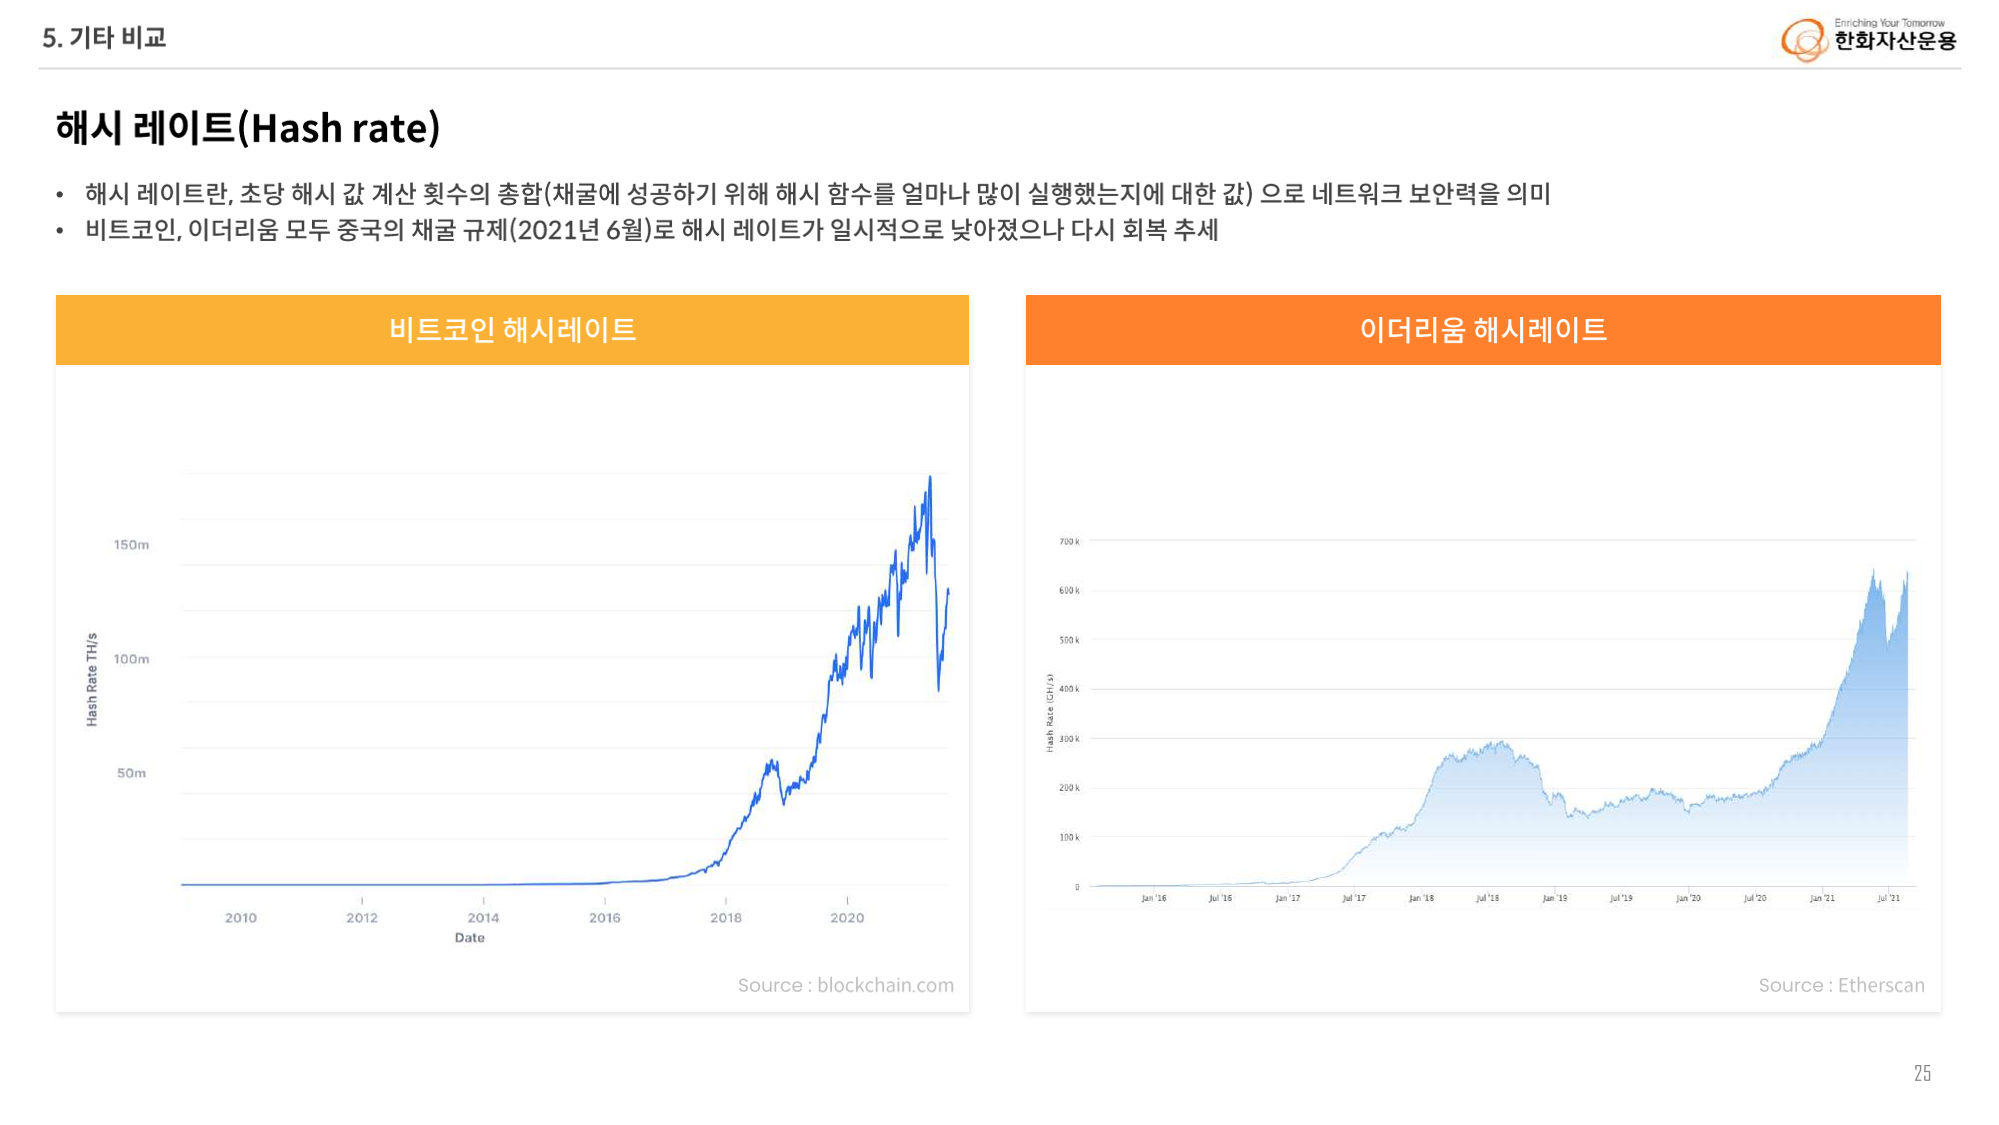The image size is (1999, 1125).
Task: Click the "Jan '18" tick on Ethereum chart
Action: (1420, 898)
